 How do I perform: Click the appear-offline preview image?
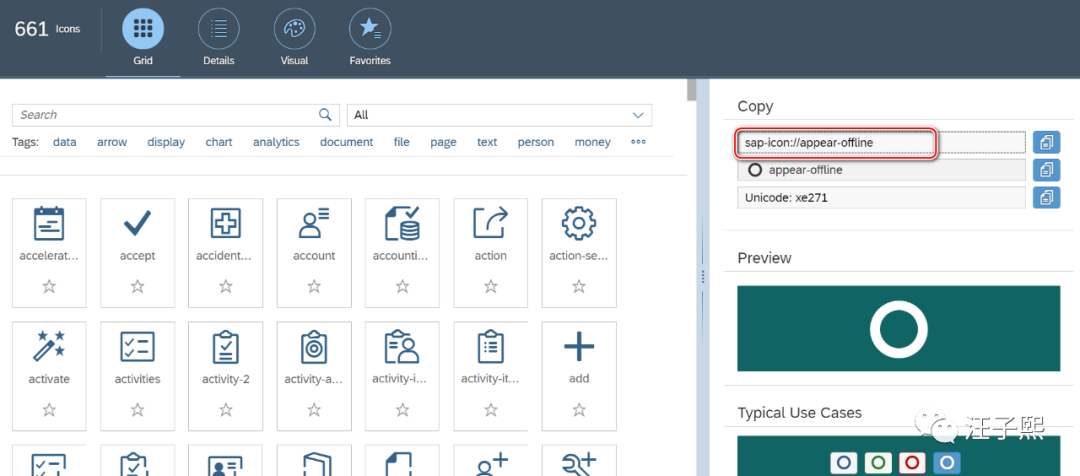[x=899, y=329]
